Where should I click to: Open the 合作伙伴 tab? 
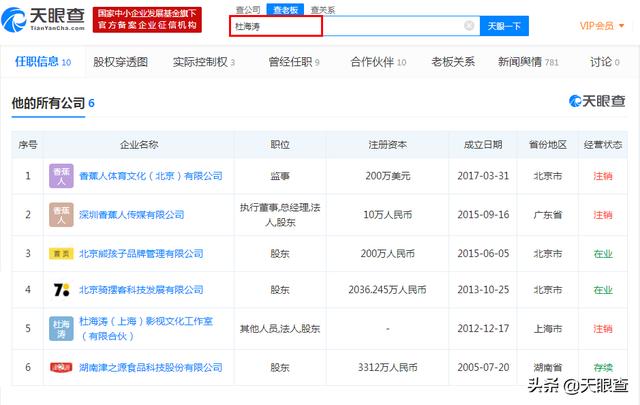pos(378,62)
